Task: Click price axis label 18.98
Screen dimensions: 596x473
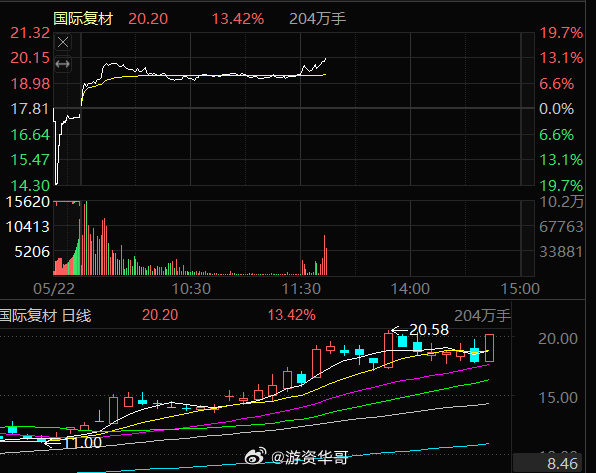Action: click(30, 84)
